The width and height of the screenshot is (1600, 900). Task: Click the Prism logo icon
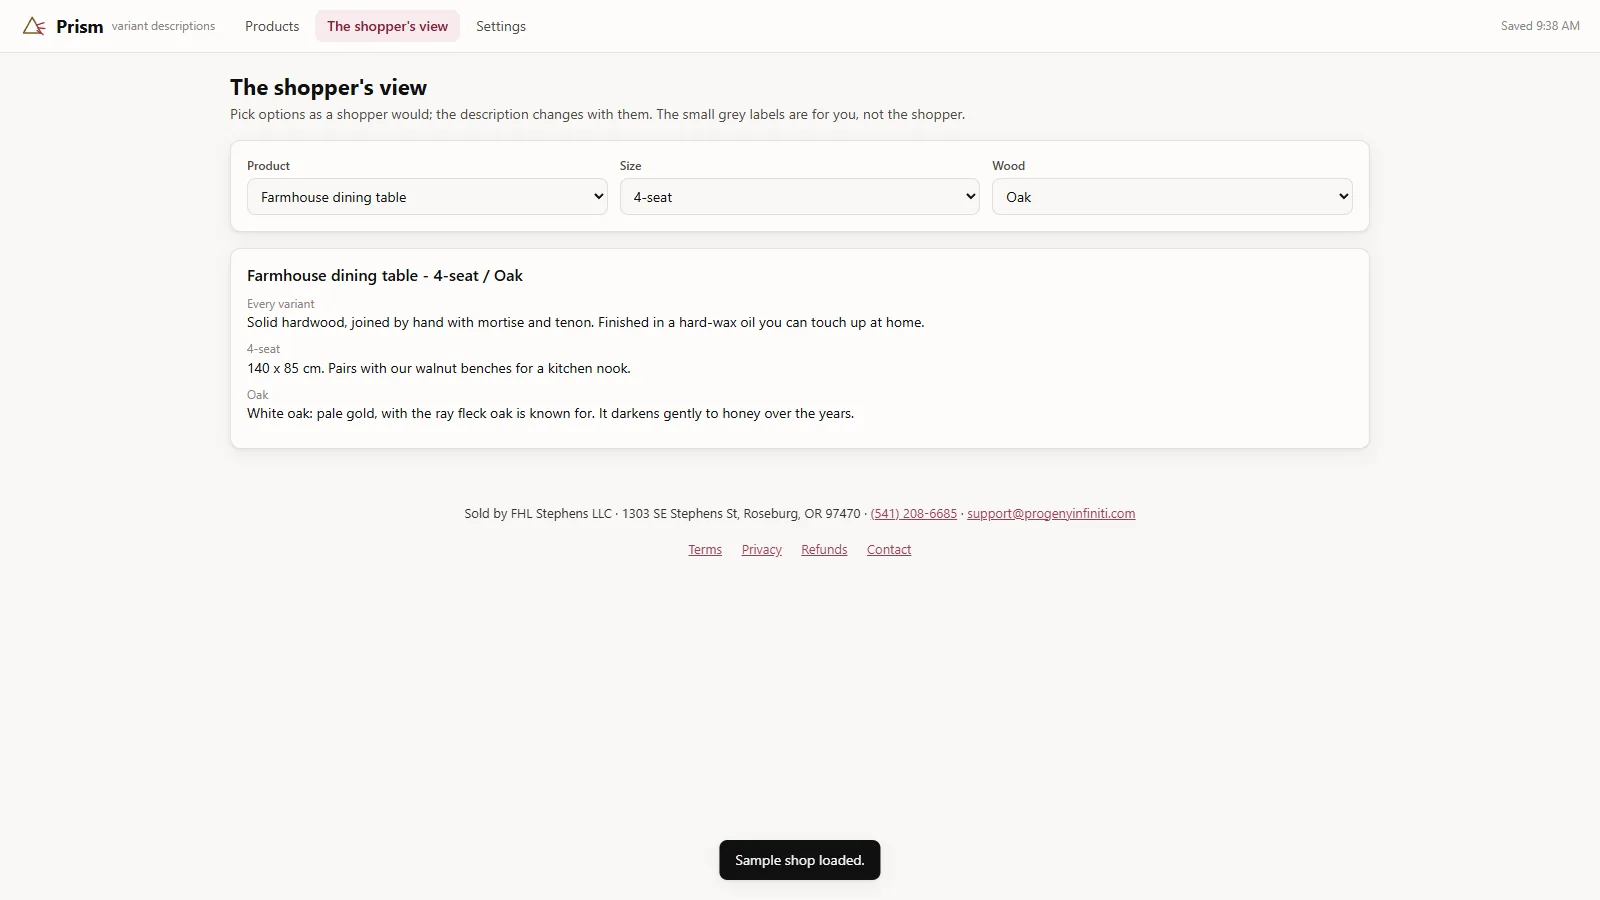[x=34, y=26]
